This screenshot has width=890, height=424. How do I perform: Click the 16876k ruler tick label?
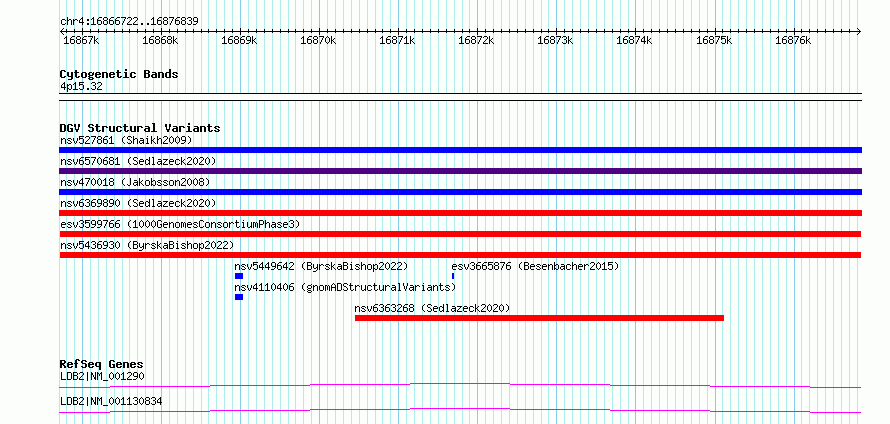[793, 41]
